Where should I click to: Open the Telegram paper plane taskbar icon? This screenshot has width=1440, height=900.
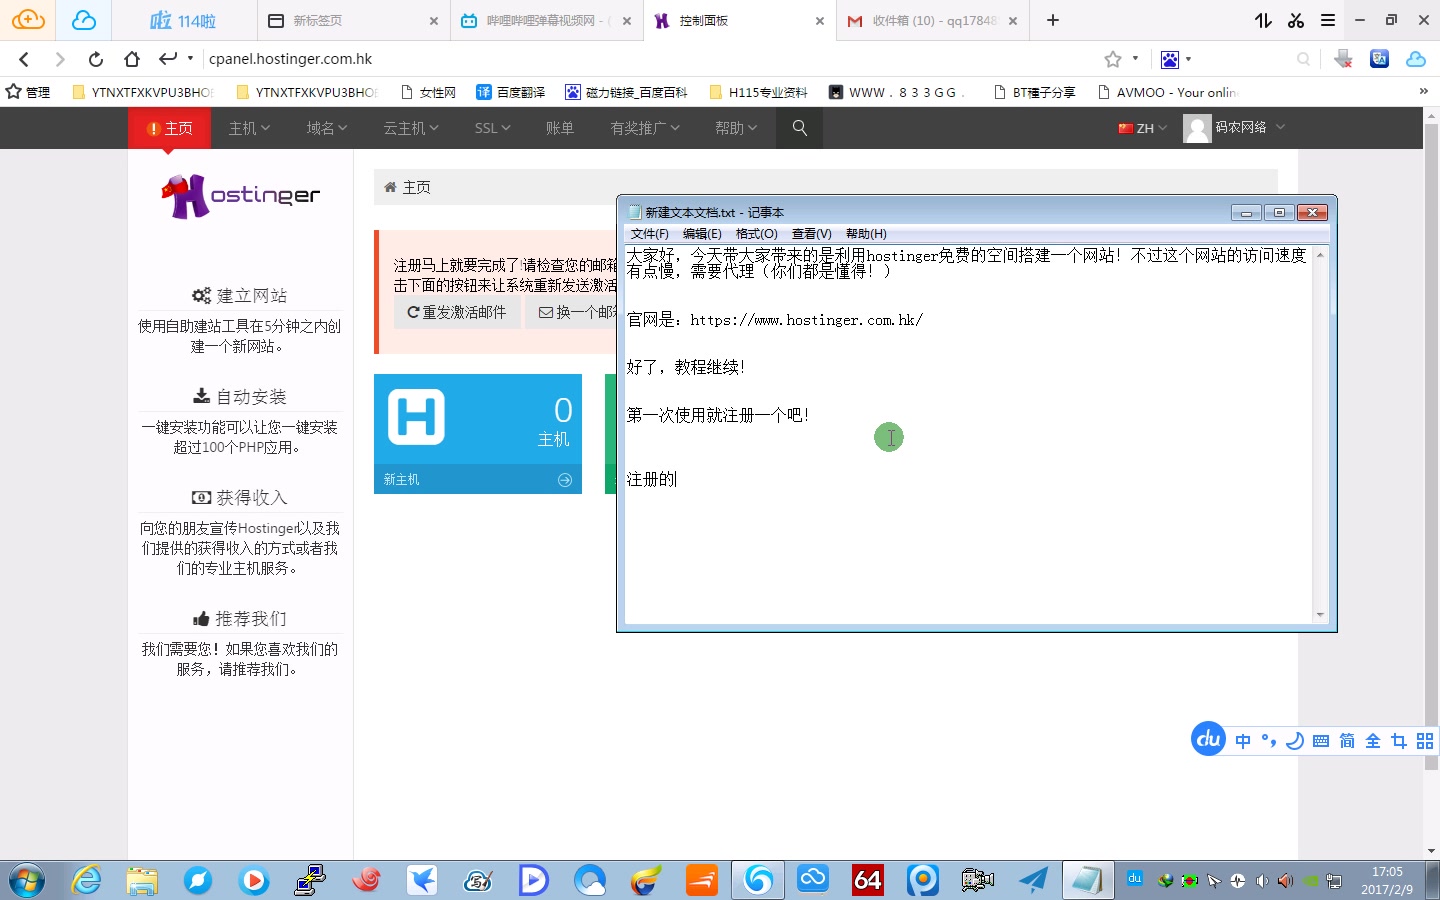click(1033, 880)
